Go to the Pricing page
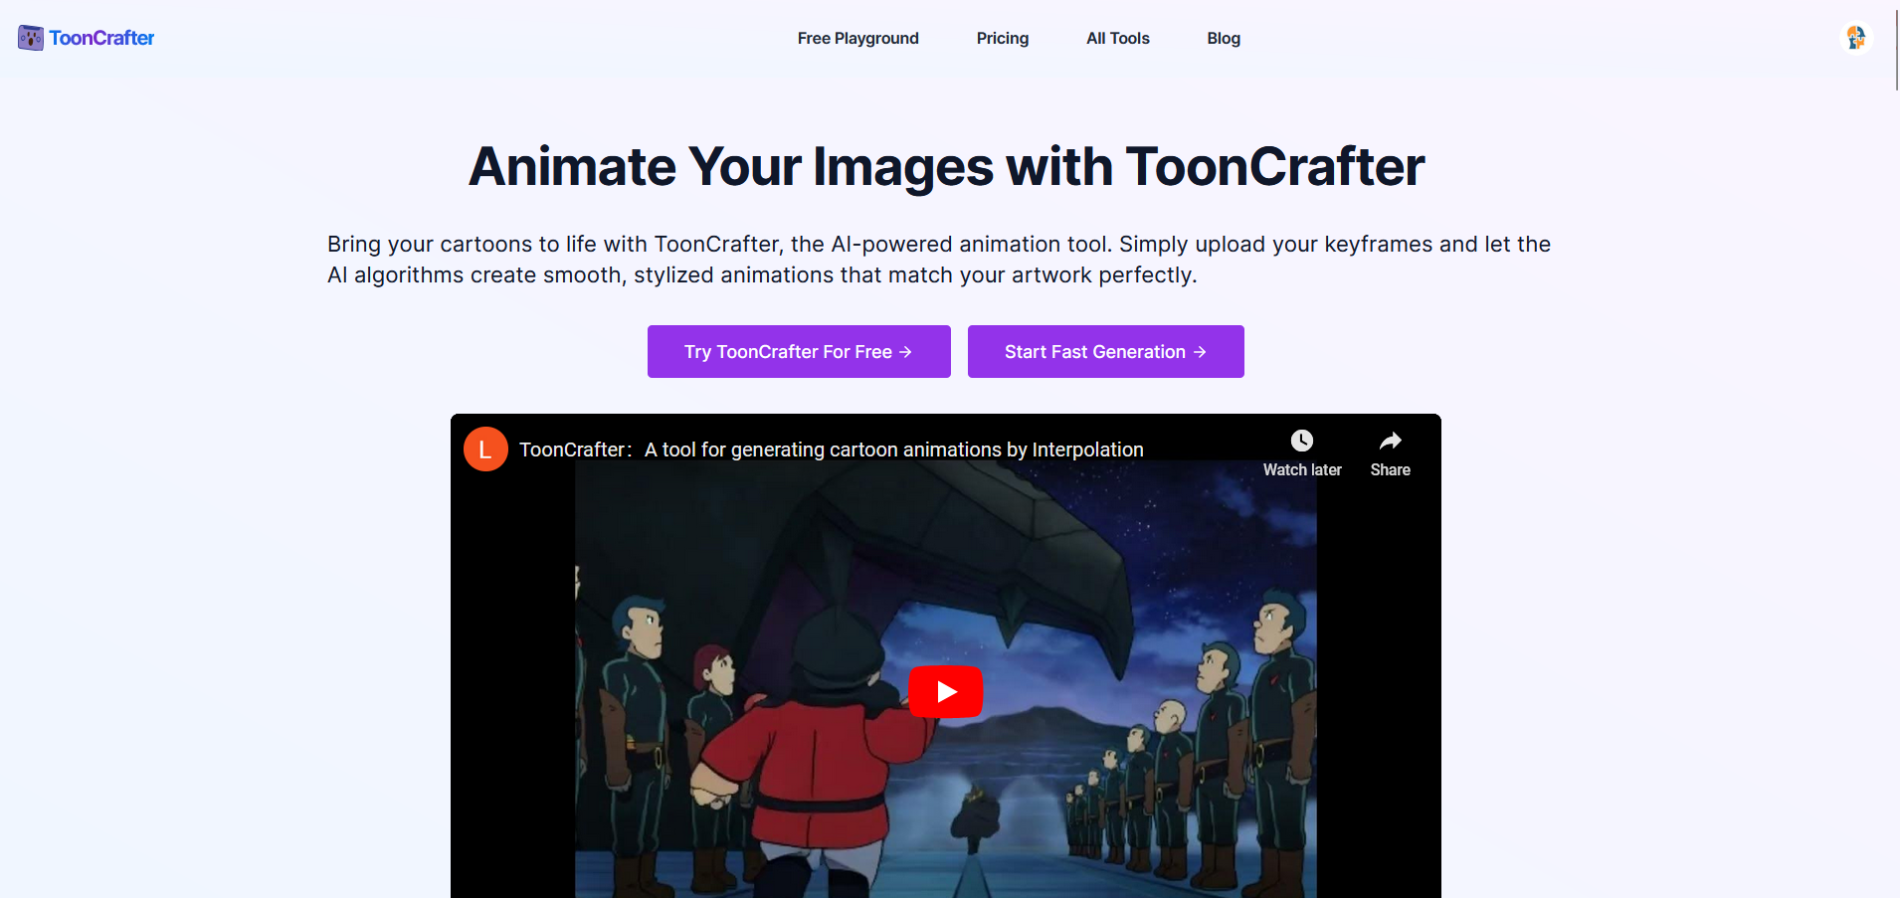This screenshot has height=898, width=1900. 1002,38
